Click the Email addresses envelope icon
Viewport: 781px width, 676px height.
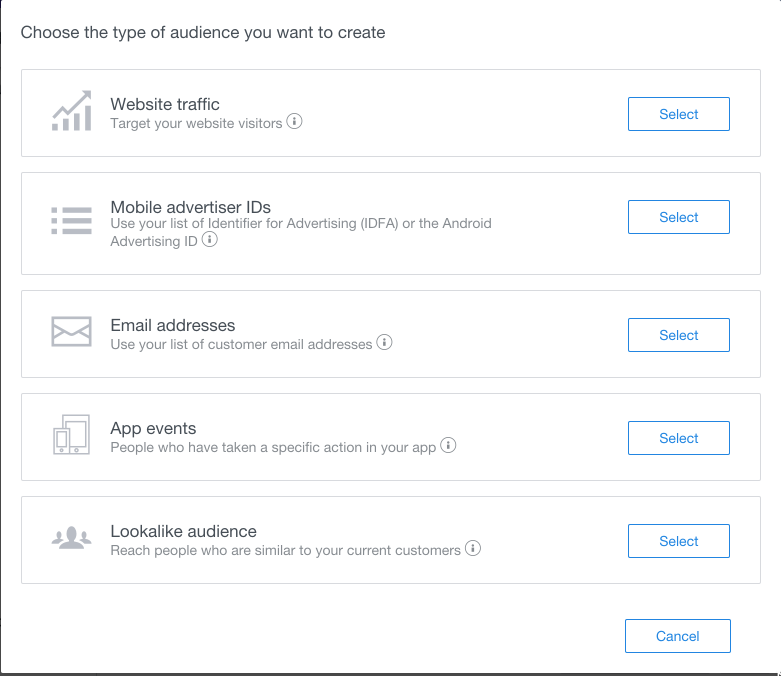pos(71,331)
